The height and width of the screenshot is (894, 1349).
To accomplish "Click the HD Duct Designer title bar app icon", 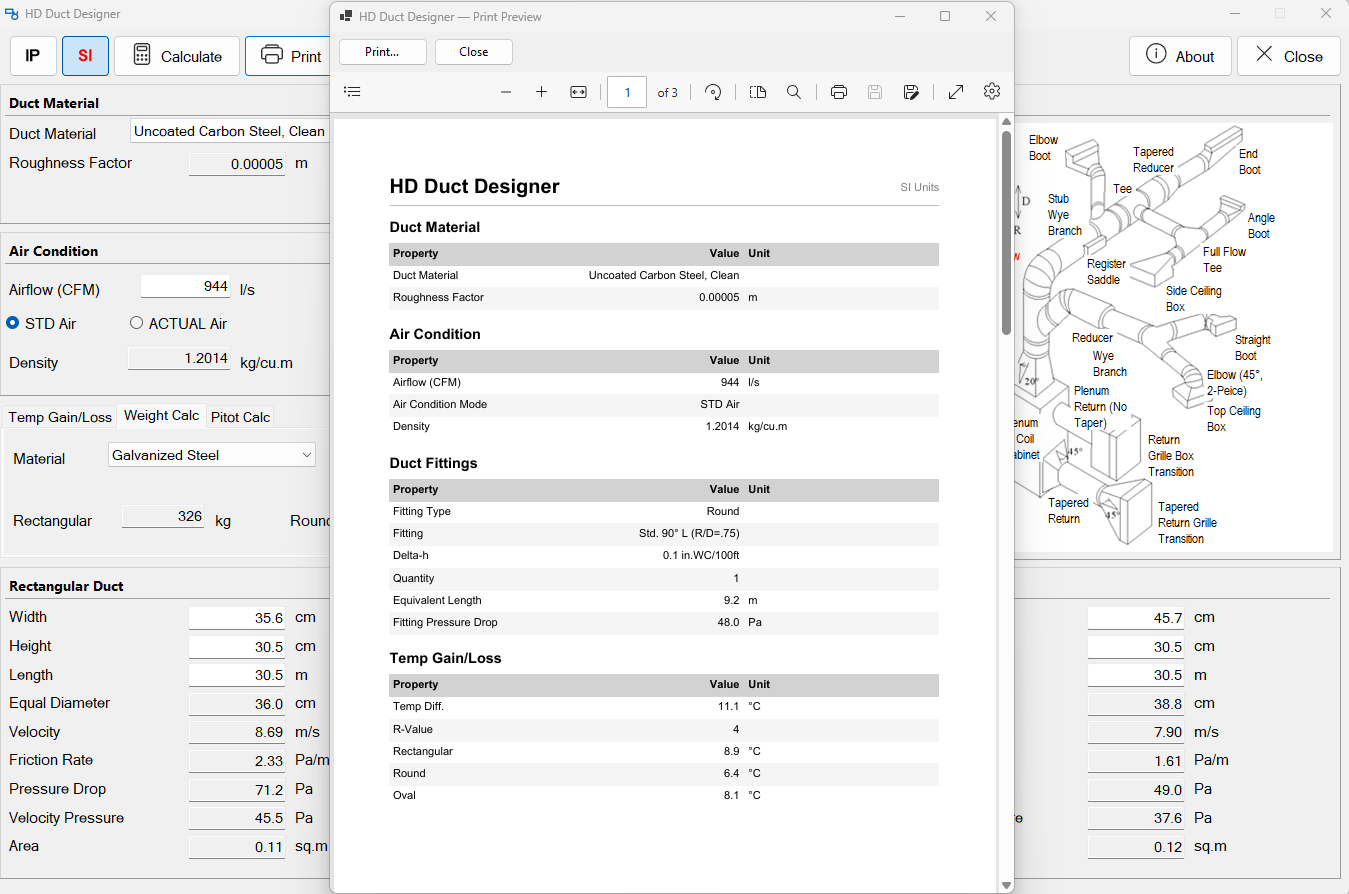I will click(x=12, y=14).
